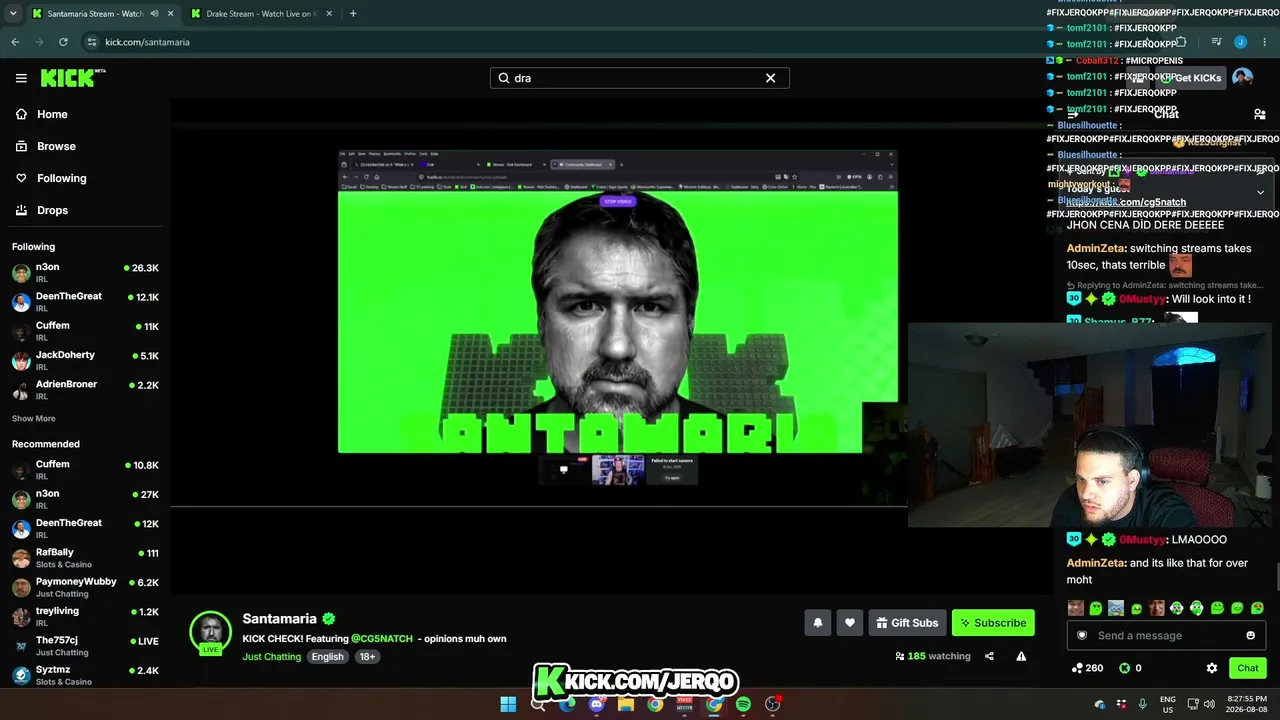1280x720 pixels.
Task: Switch to the Drake Stream browser tab
Action: (262, 14)
